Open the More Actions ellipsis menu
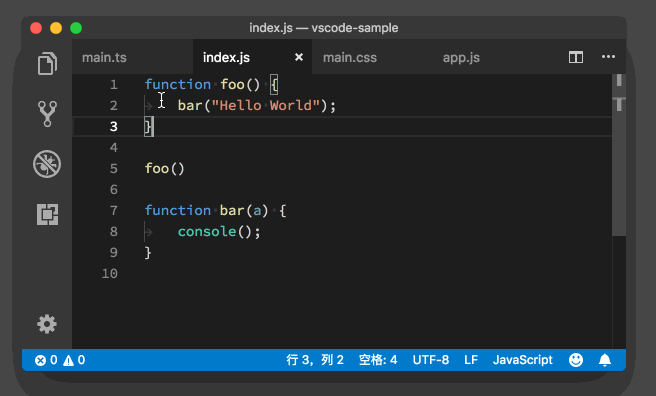656x396 pixels. (608, 57)
